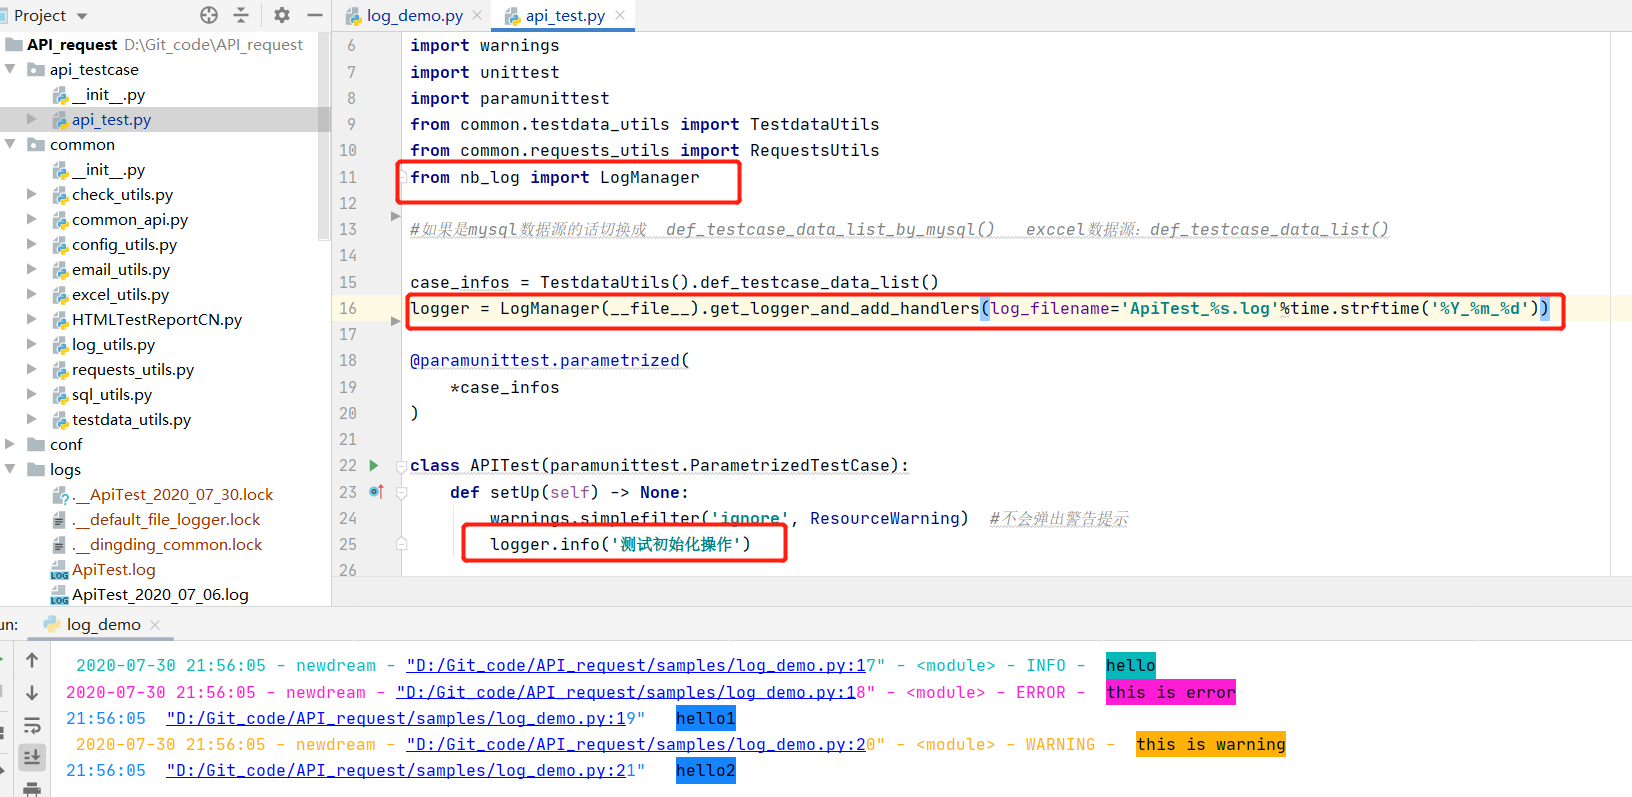Open requests_utils.py file
The image size is (1632, 797).
133,369
